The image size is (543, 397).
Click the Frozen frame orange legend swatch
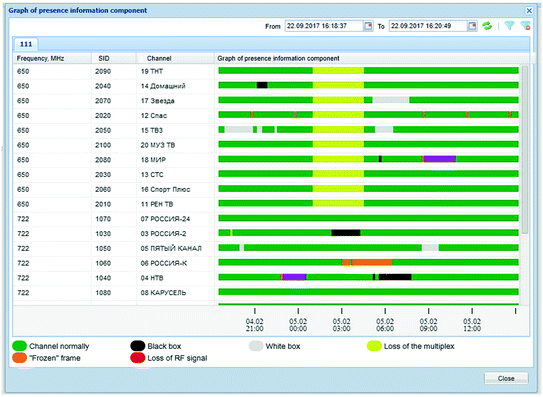click(19, 358)
